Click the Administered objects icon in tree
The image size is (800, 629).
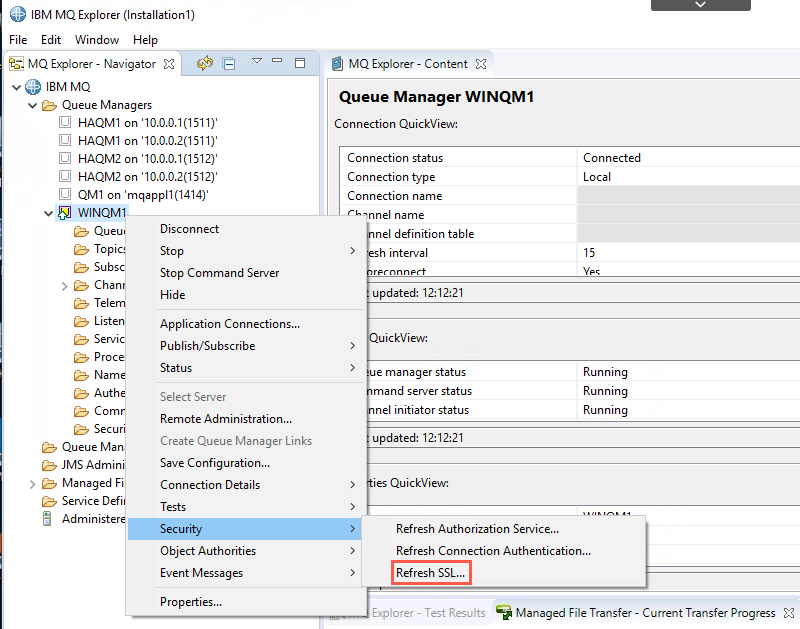click(x=47, y=518)
